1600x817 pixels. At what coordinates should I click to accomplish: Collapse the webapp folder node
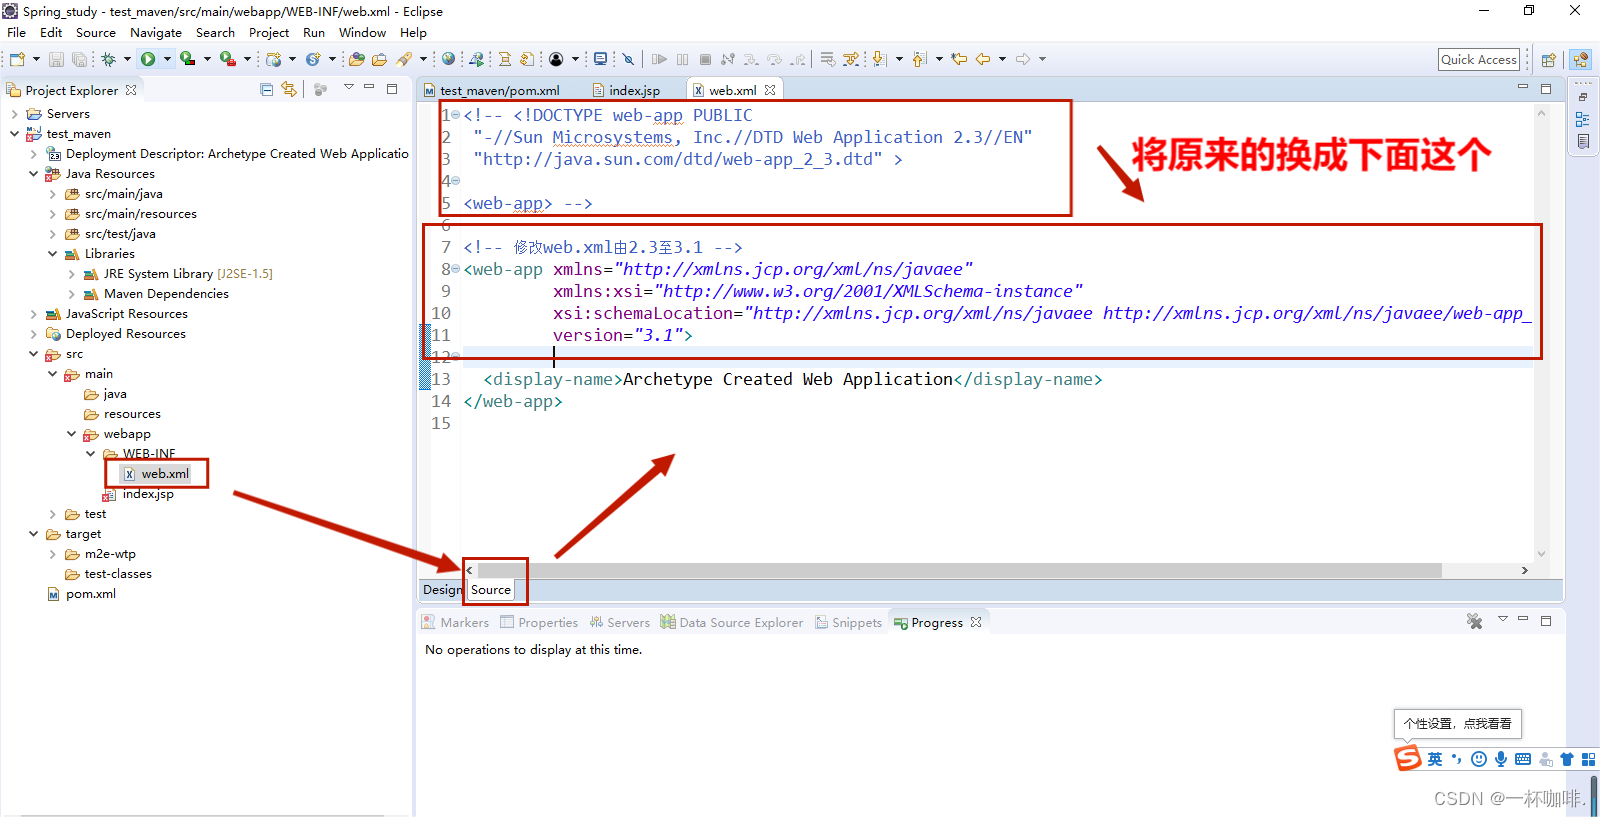click(x=71, y=433)
